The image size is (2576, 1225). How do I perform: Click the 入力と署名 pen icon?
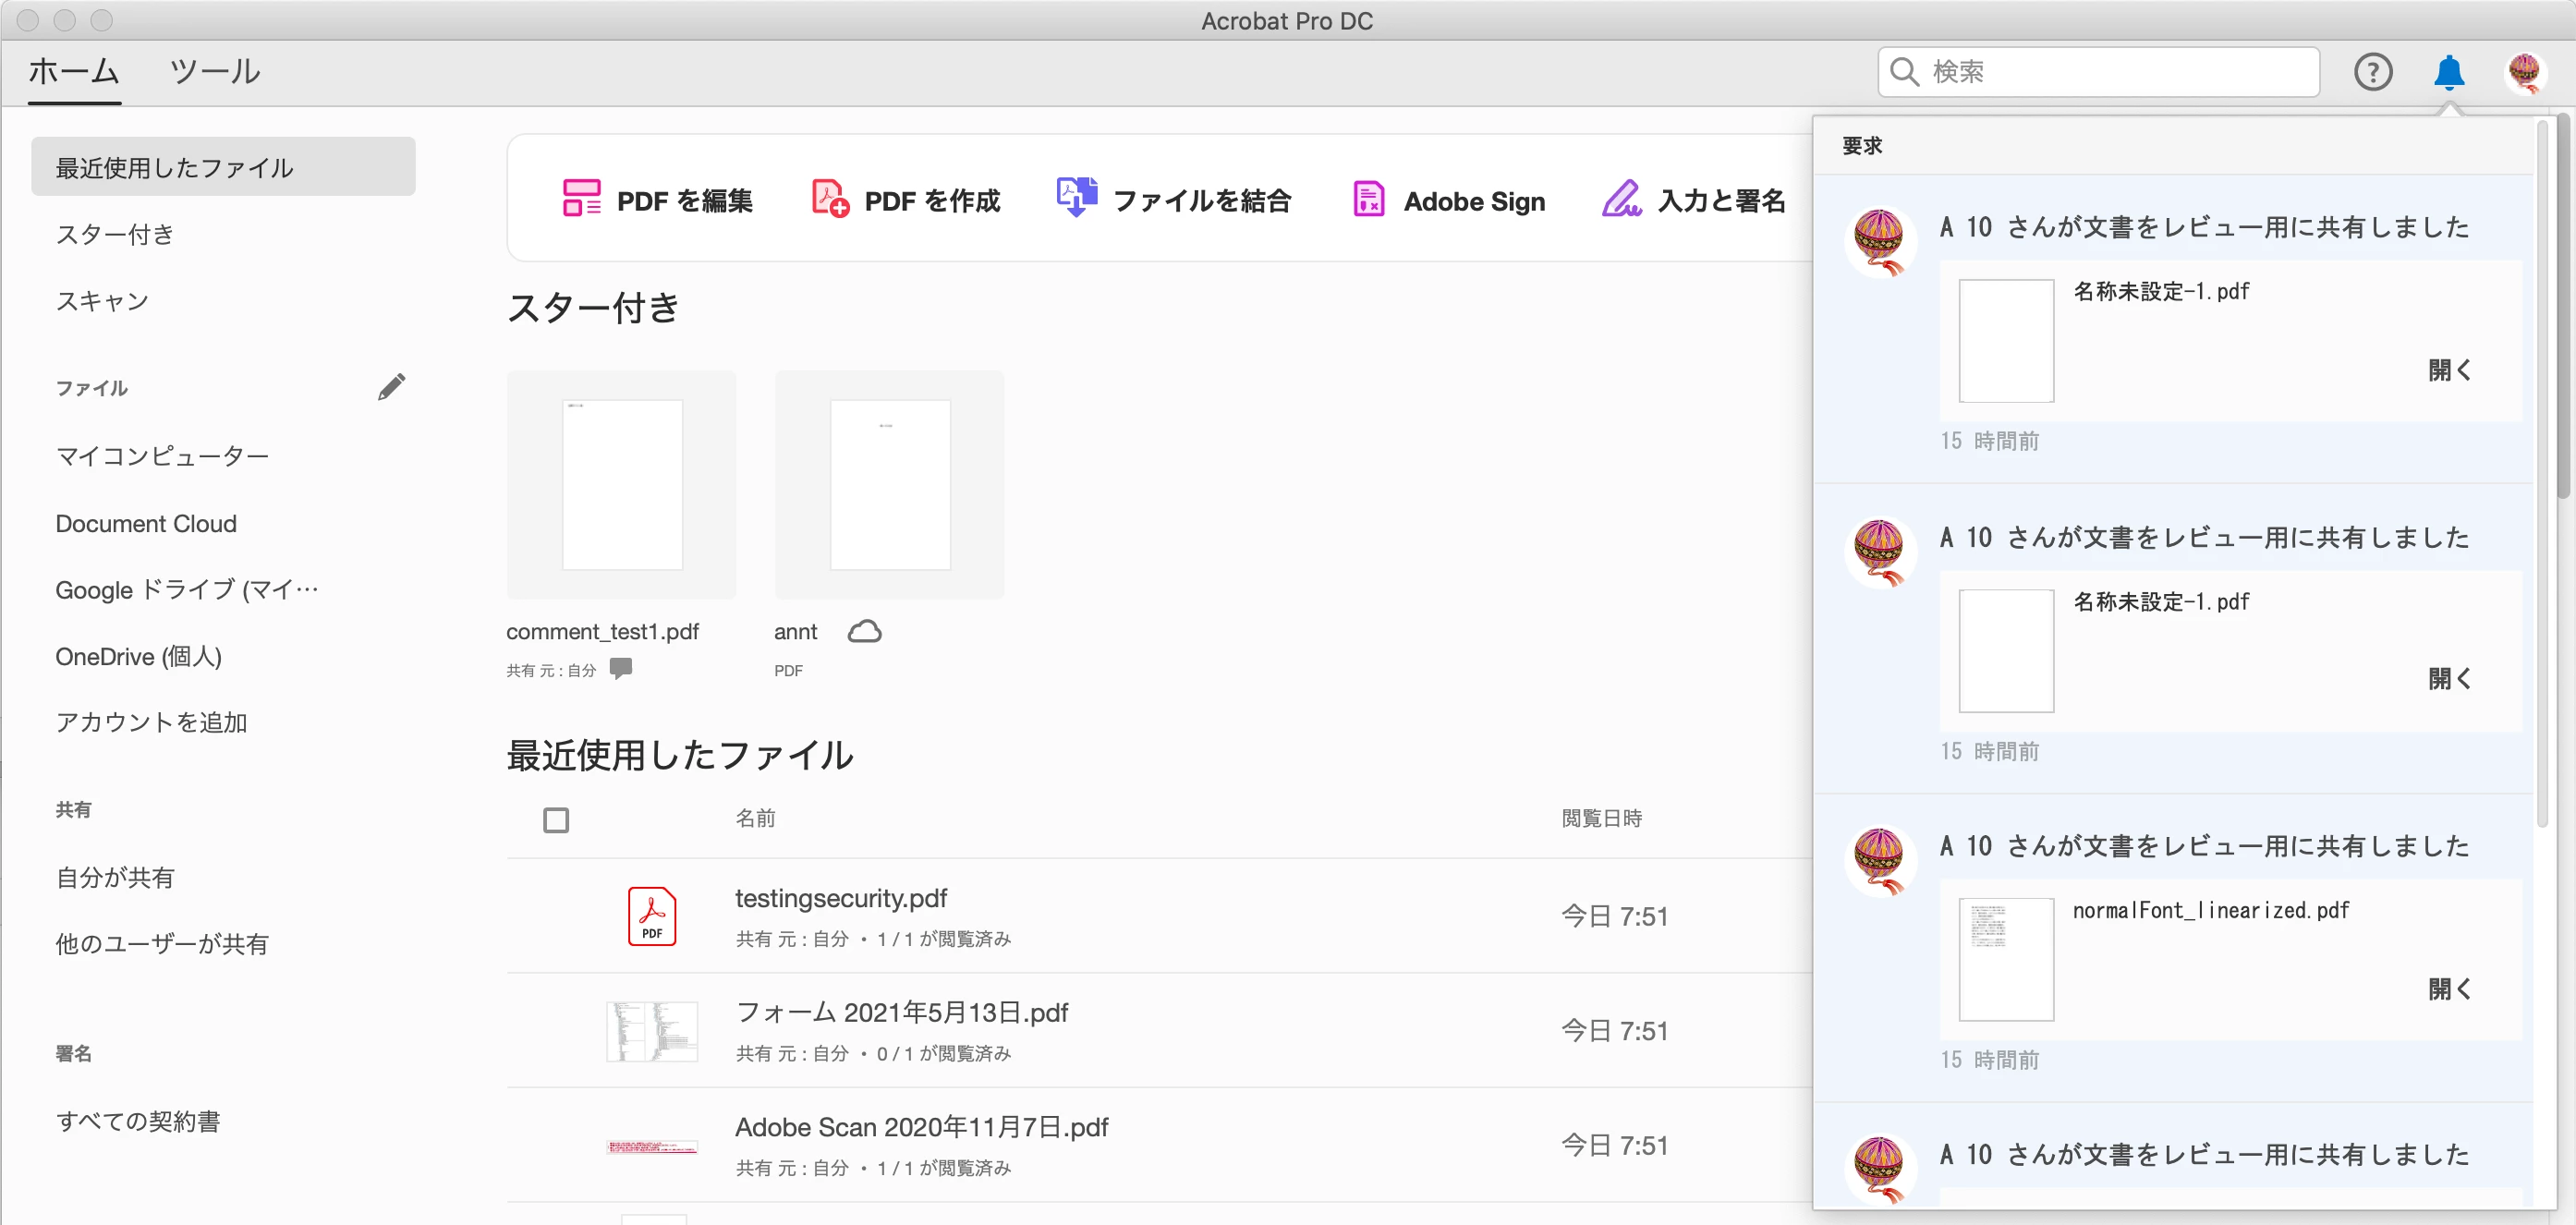[x=1621, y=199]
